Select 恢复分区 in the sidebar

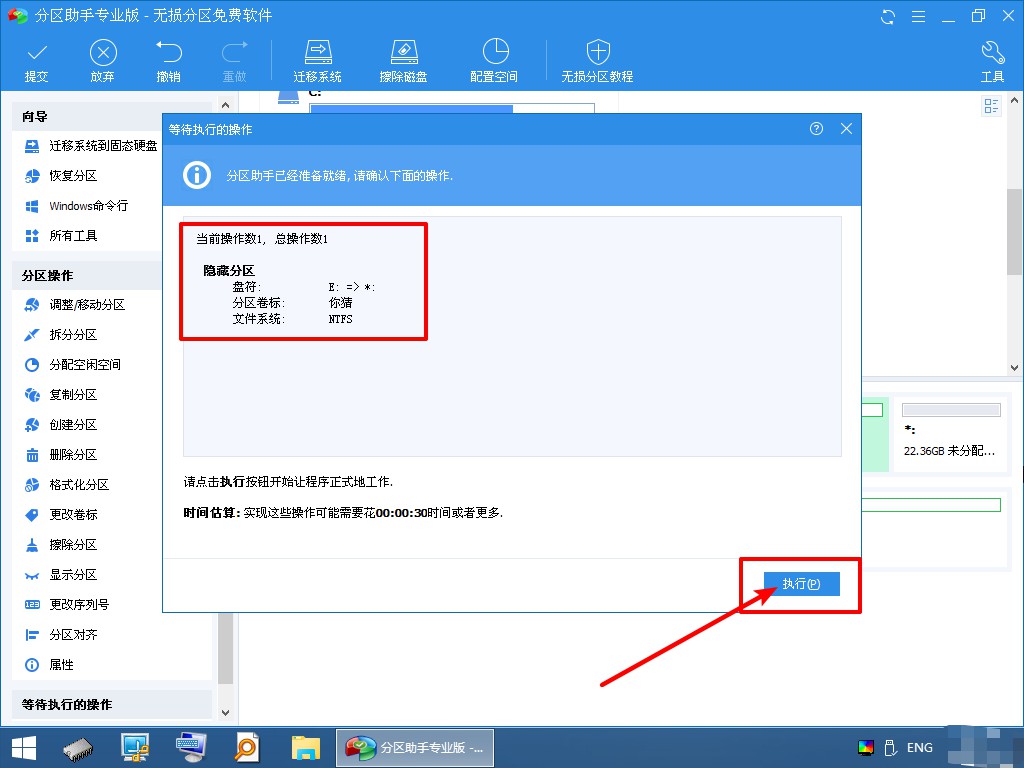61,176
